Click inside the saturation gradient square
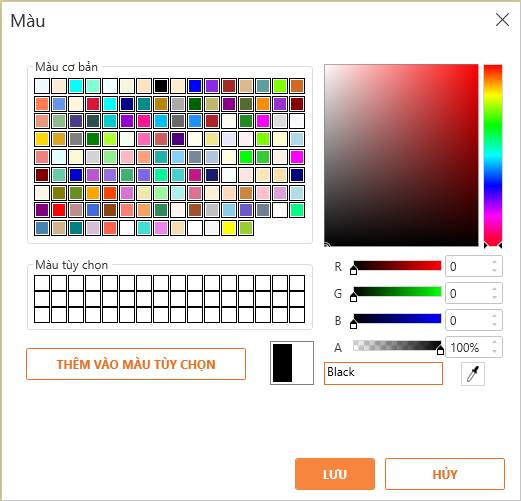 point(401,155)
